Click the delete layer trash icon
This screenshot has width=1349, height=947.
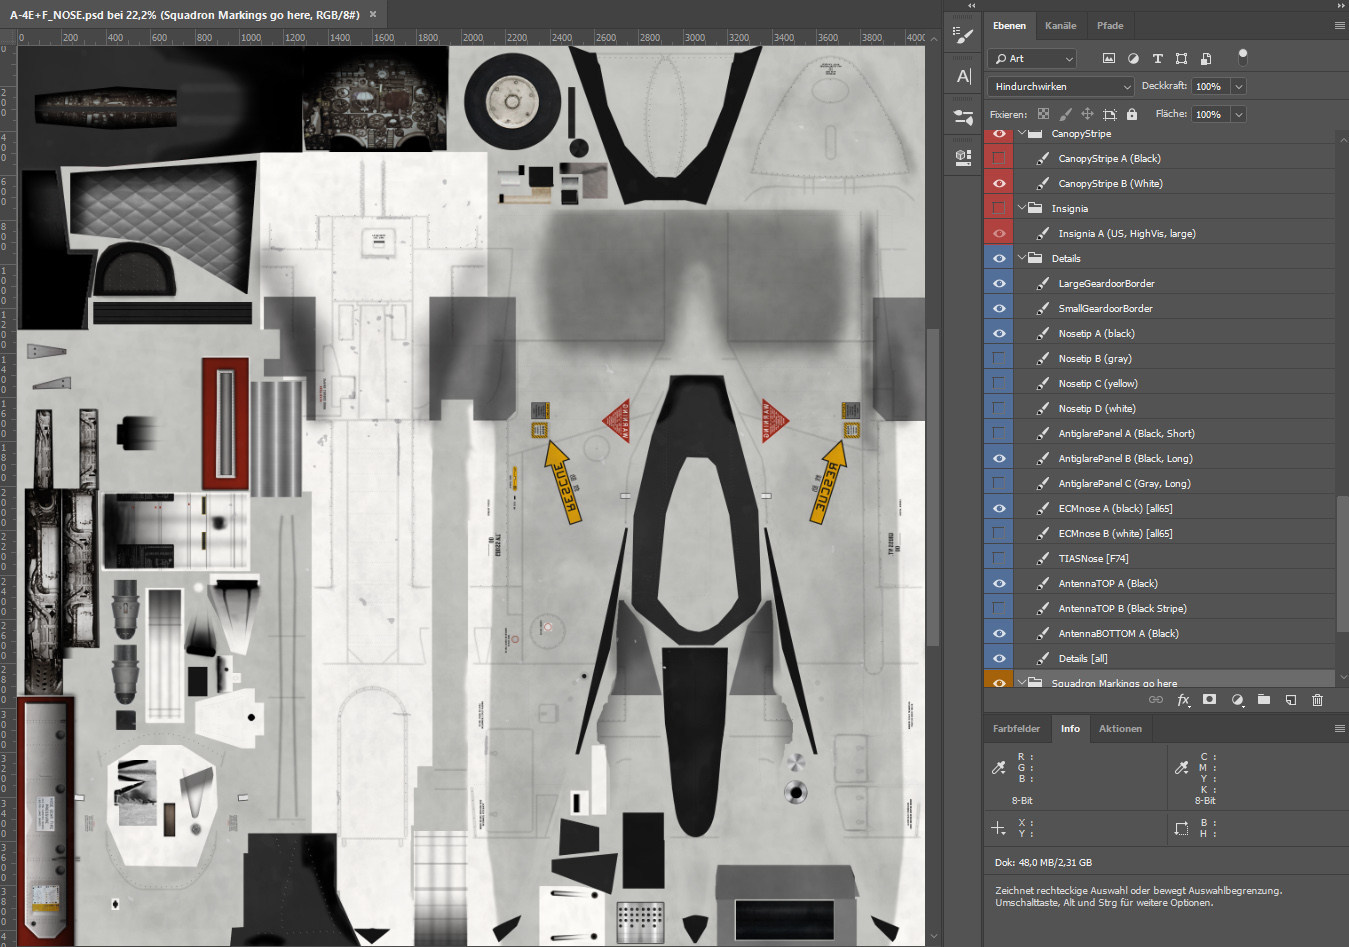(1317, 700)
